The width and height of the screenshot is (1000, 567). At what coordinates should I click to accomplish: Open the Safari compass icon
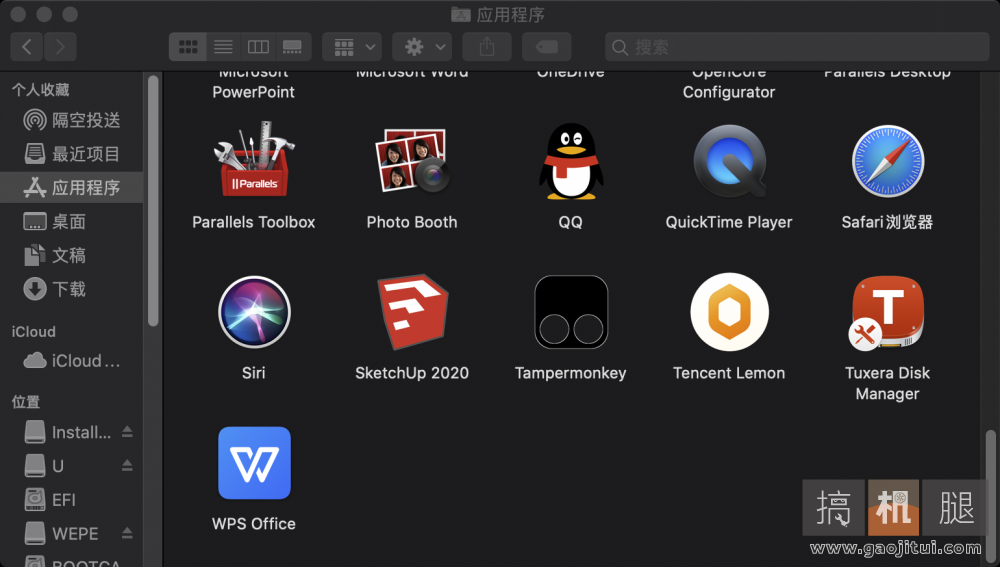pyautogui.click(x=887, y=161)
